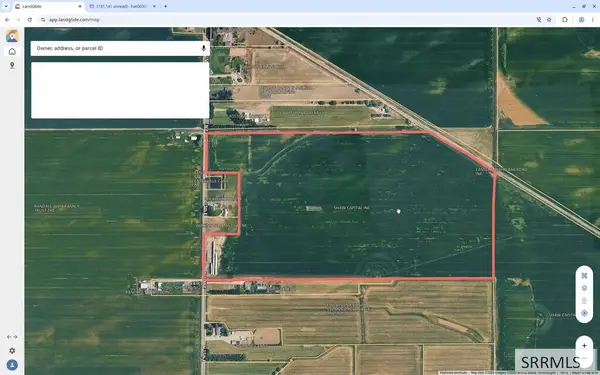
Task: Open the settings gear in the sidebar
Action: click(x=12, y=351)
